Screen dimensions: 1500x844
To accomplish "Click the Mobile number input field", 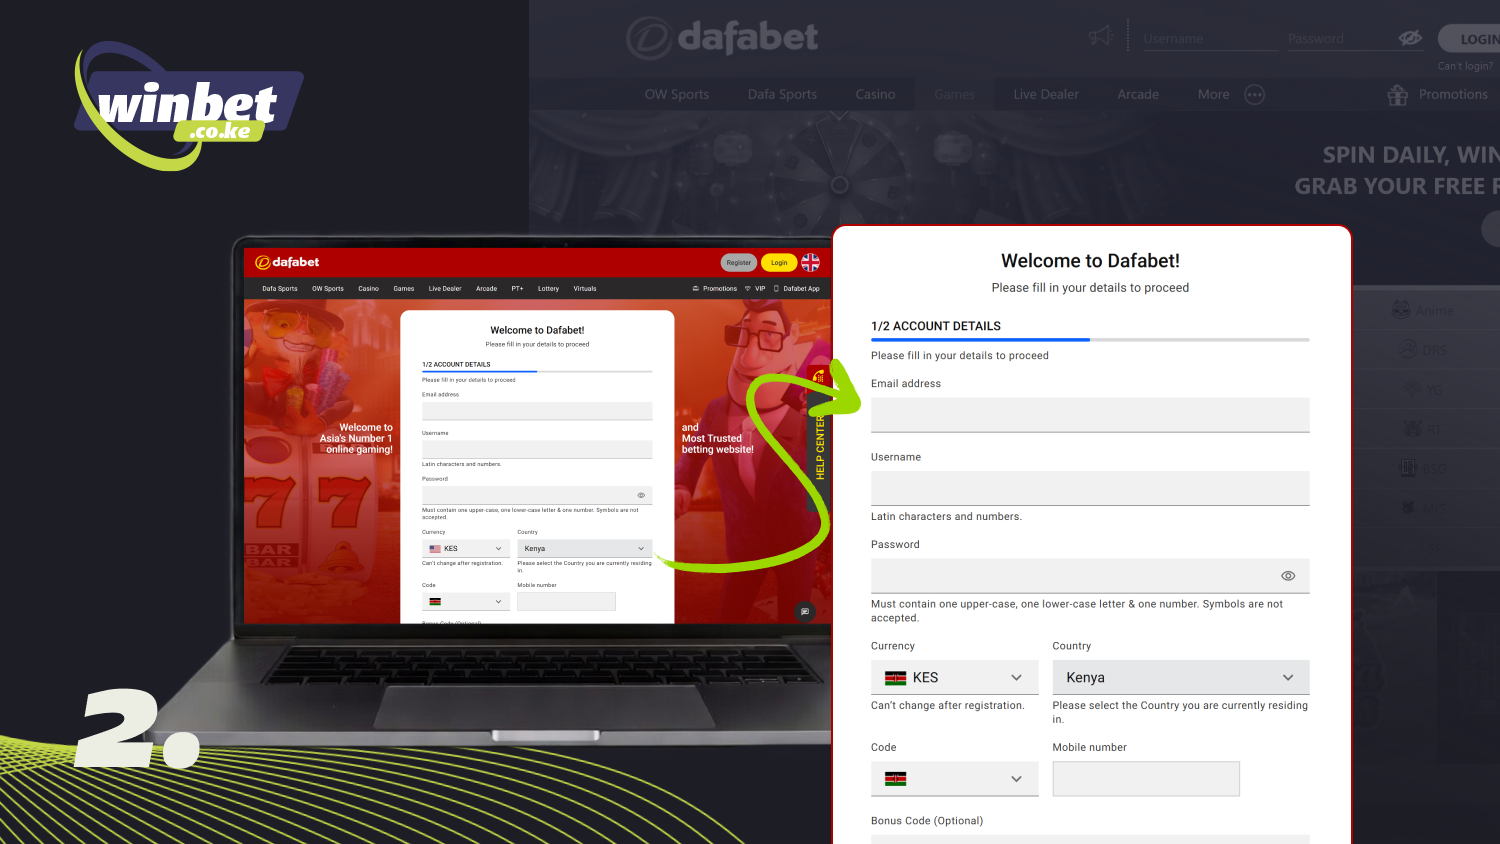I will pos(1146,779).
